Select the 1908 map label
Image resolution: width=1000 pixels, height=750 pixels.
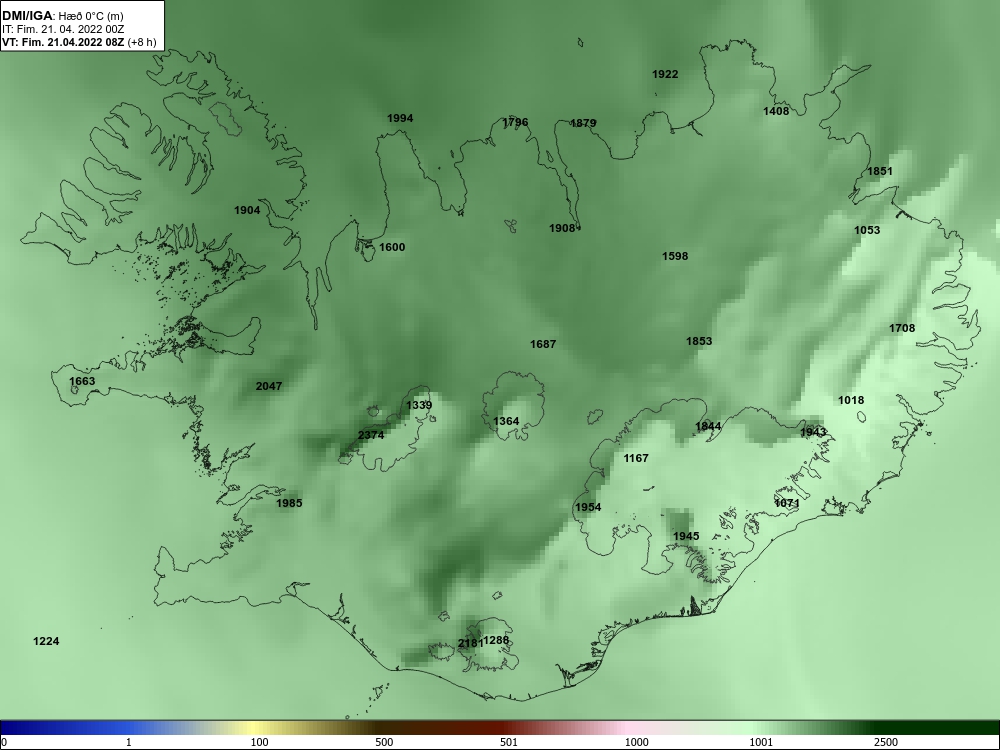562,228
